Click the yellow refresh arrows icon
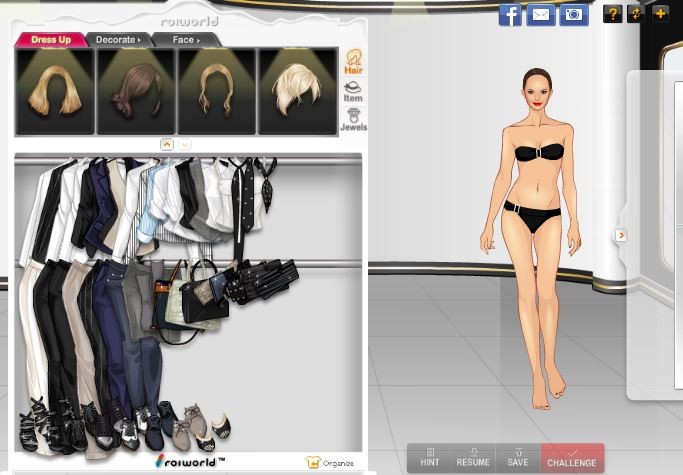Screen dimensions: 683x475 coord(636,14)
